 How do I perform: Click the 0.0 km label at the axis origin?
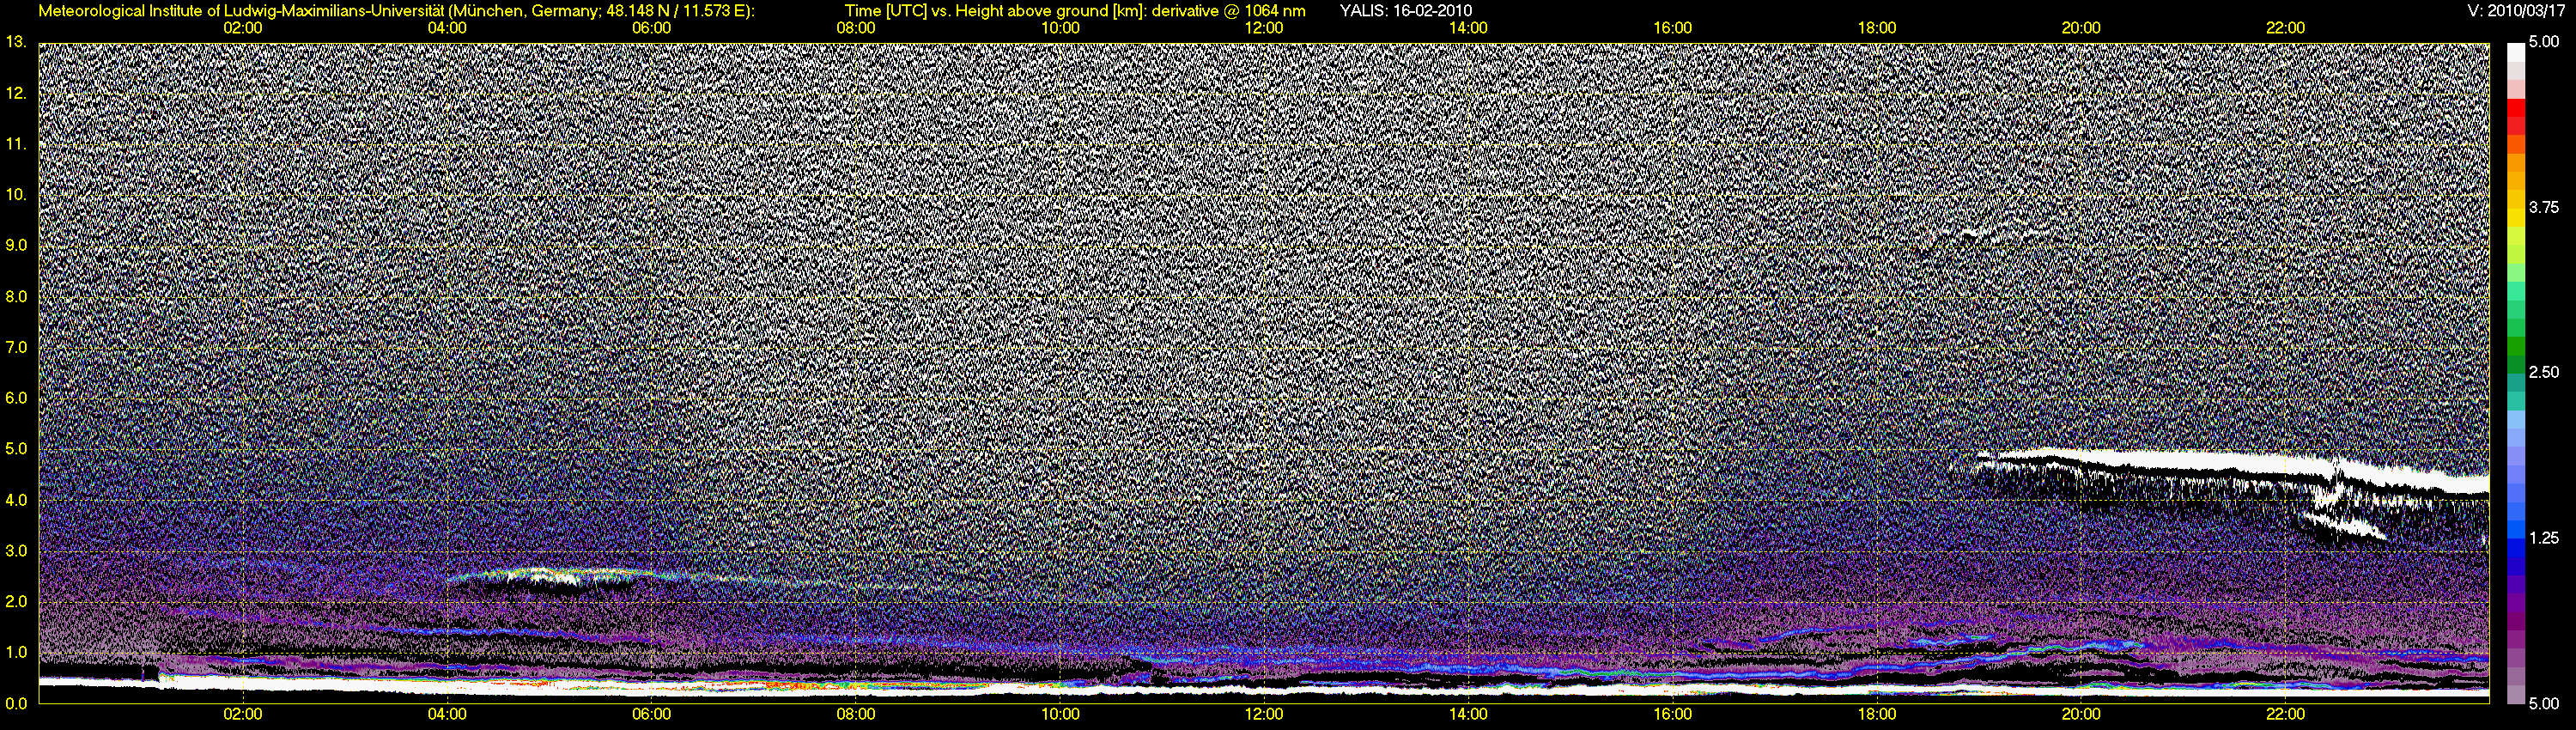coord(17,703)
